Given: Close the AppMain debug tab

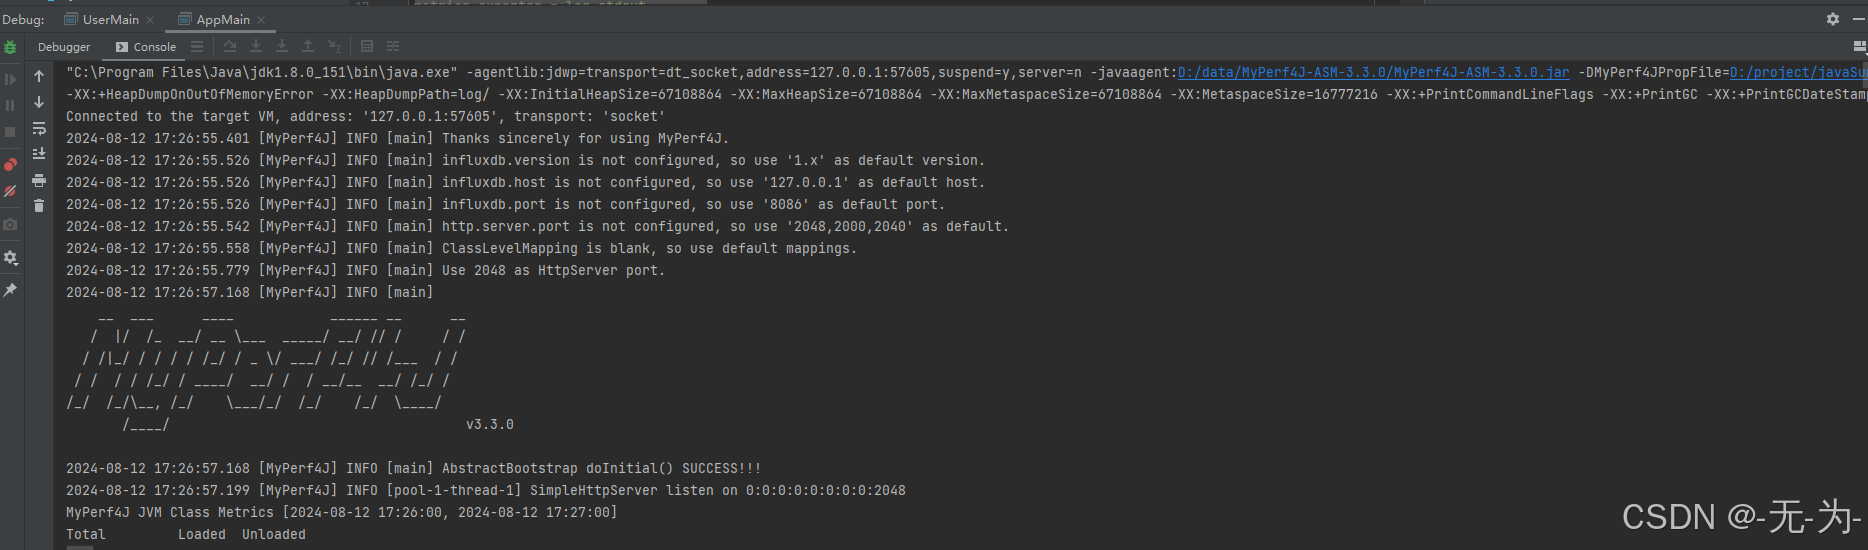Looking at the screenshot, I should pyautogui.click(x=261, y=20).
